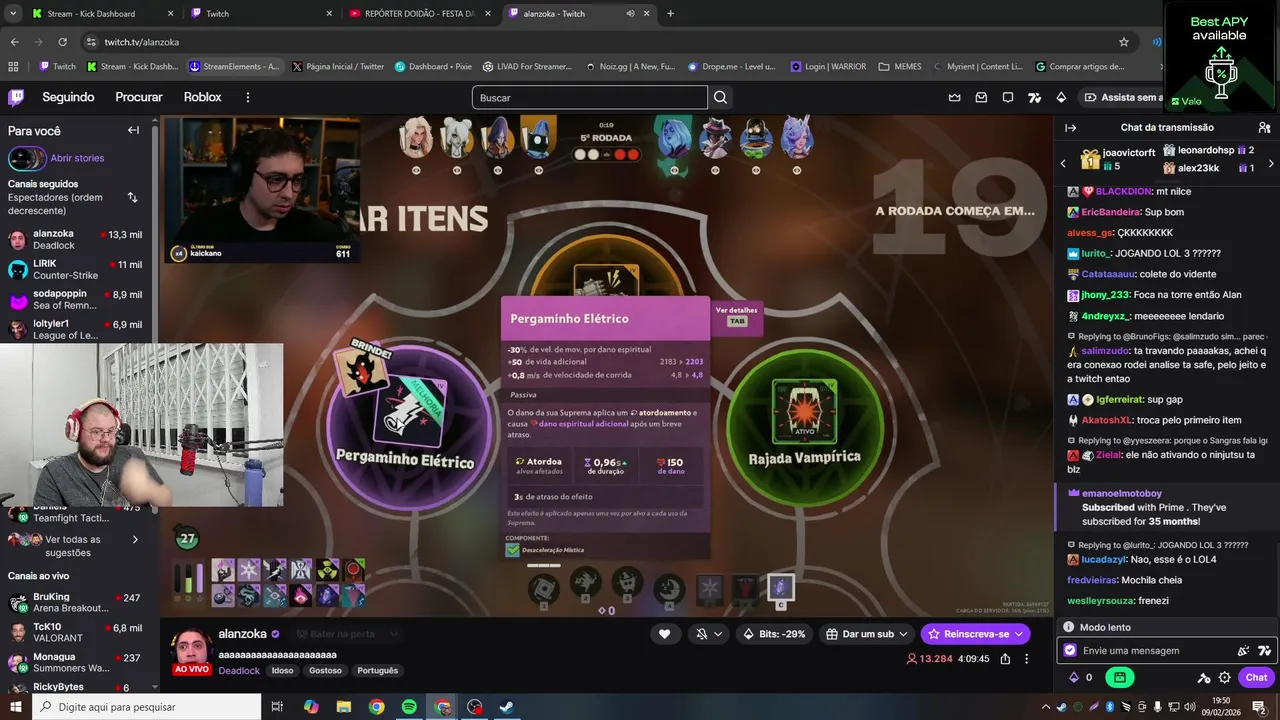Open a new browser tab

pos(670,14)
